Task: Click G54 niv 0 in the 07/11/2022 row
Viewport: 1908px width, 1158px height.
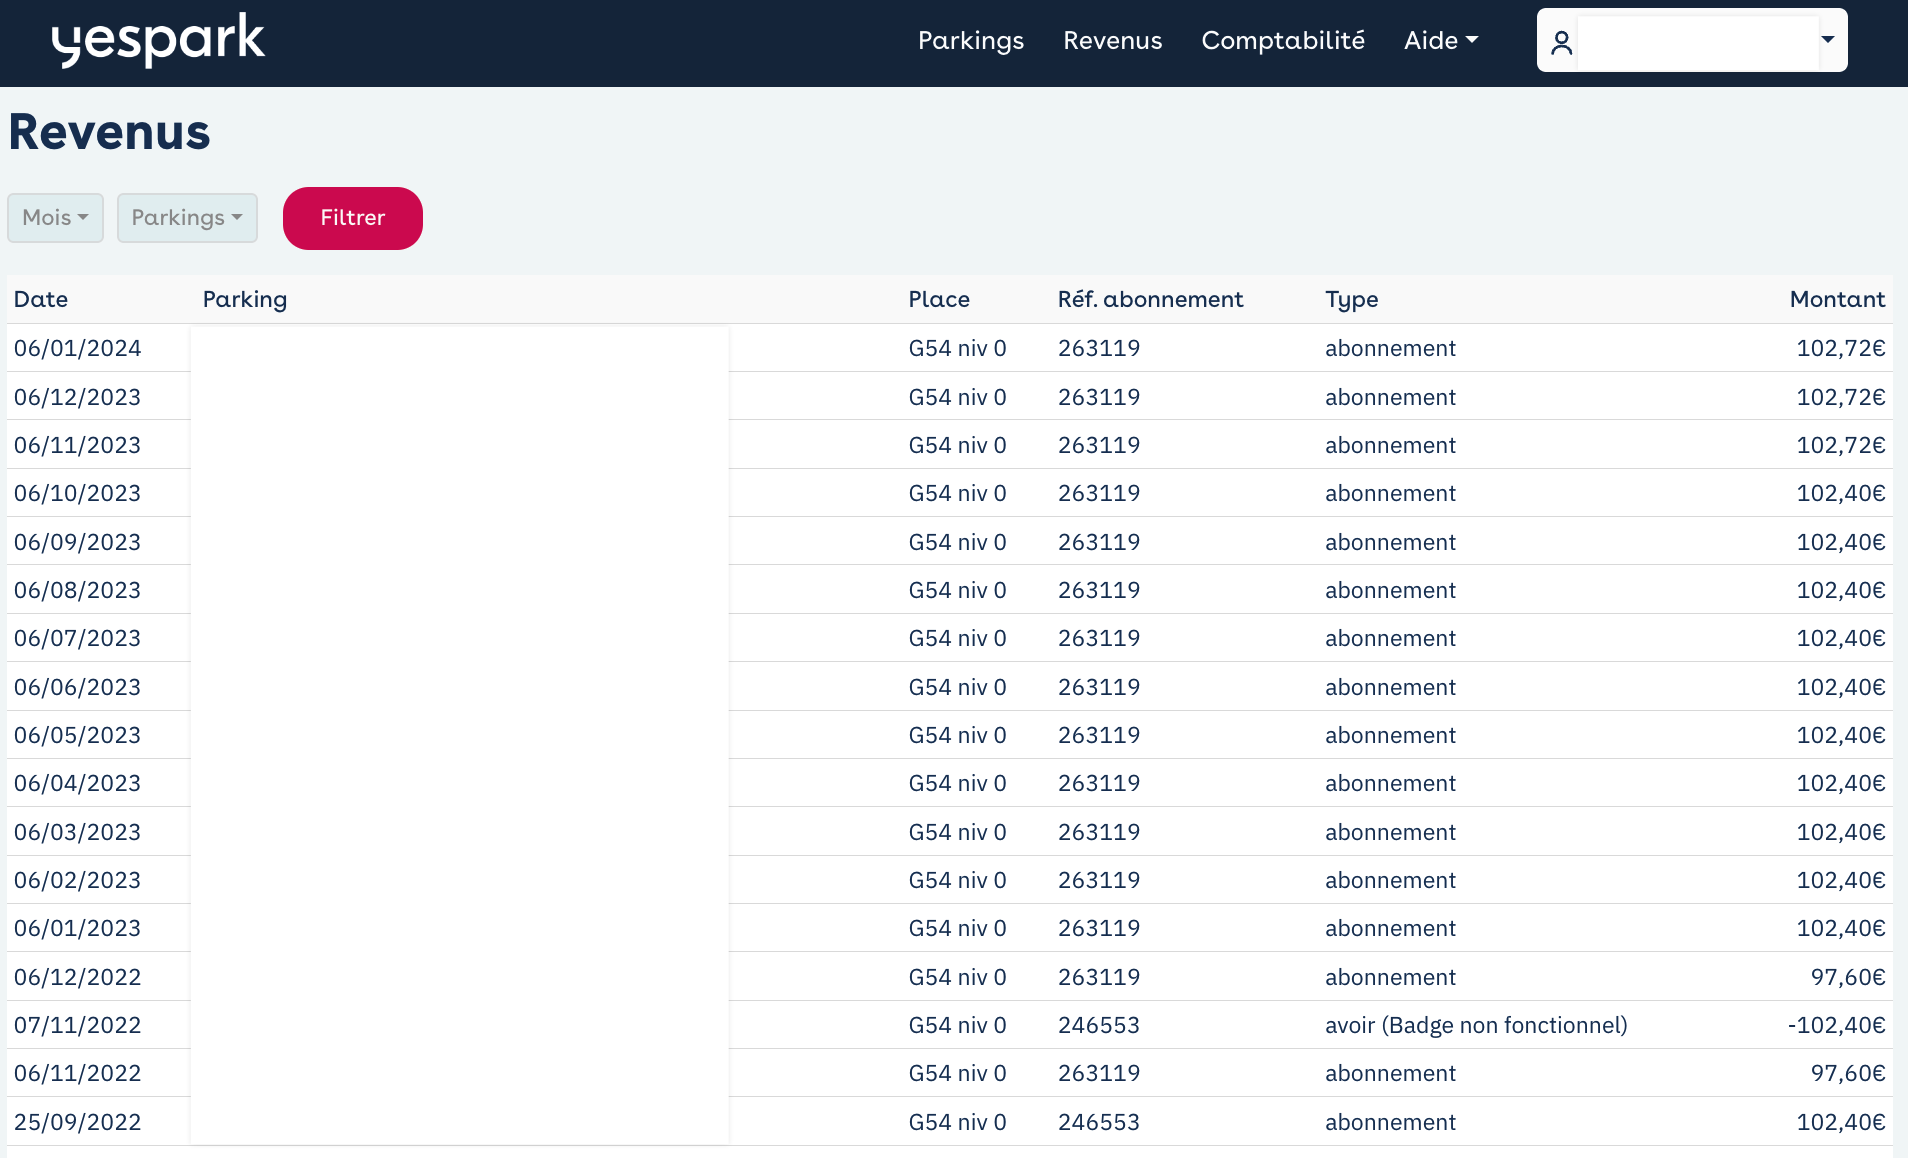Action: click(x=957, y=1025)
